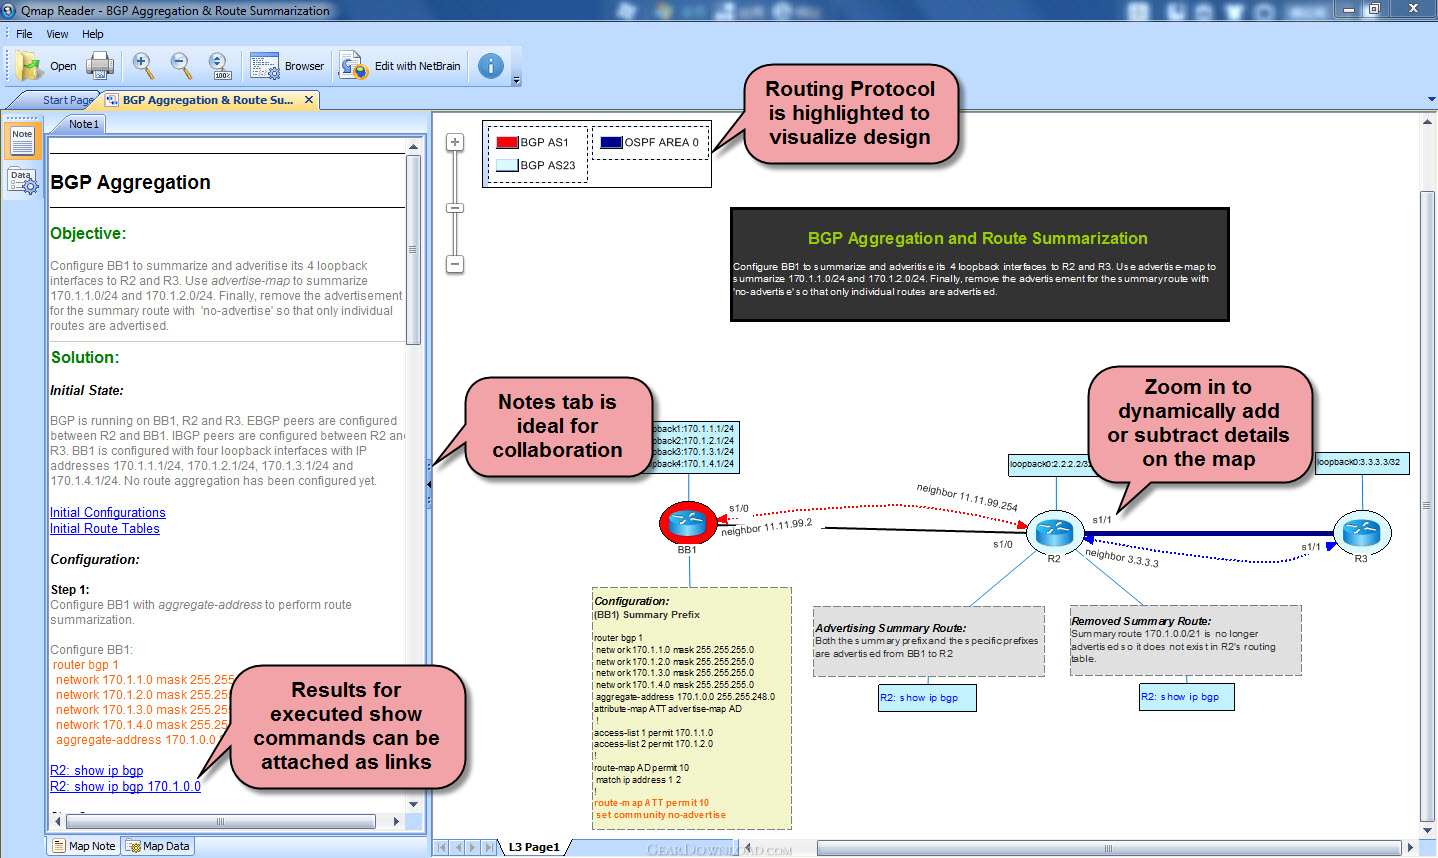Click notes pane scroll-down arrow

click(x=413, y=803)
